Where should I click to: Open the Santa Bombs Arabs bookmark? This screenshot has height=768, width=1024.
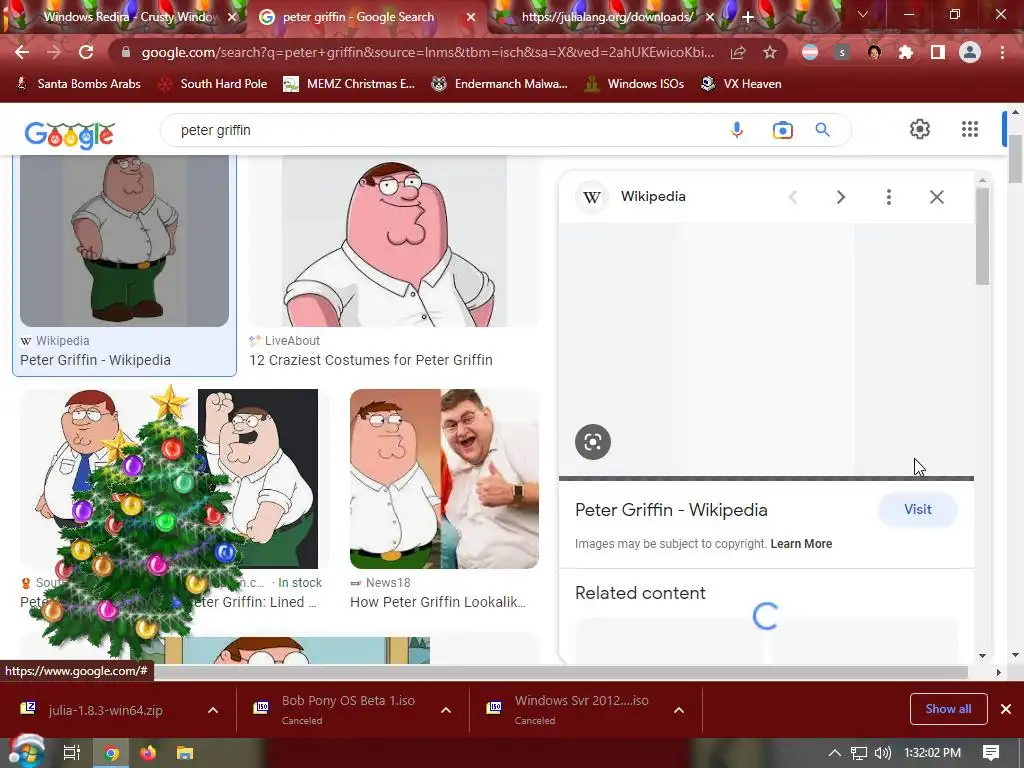[x=78, y=84]
